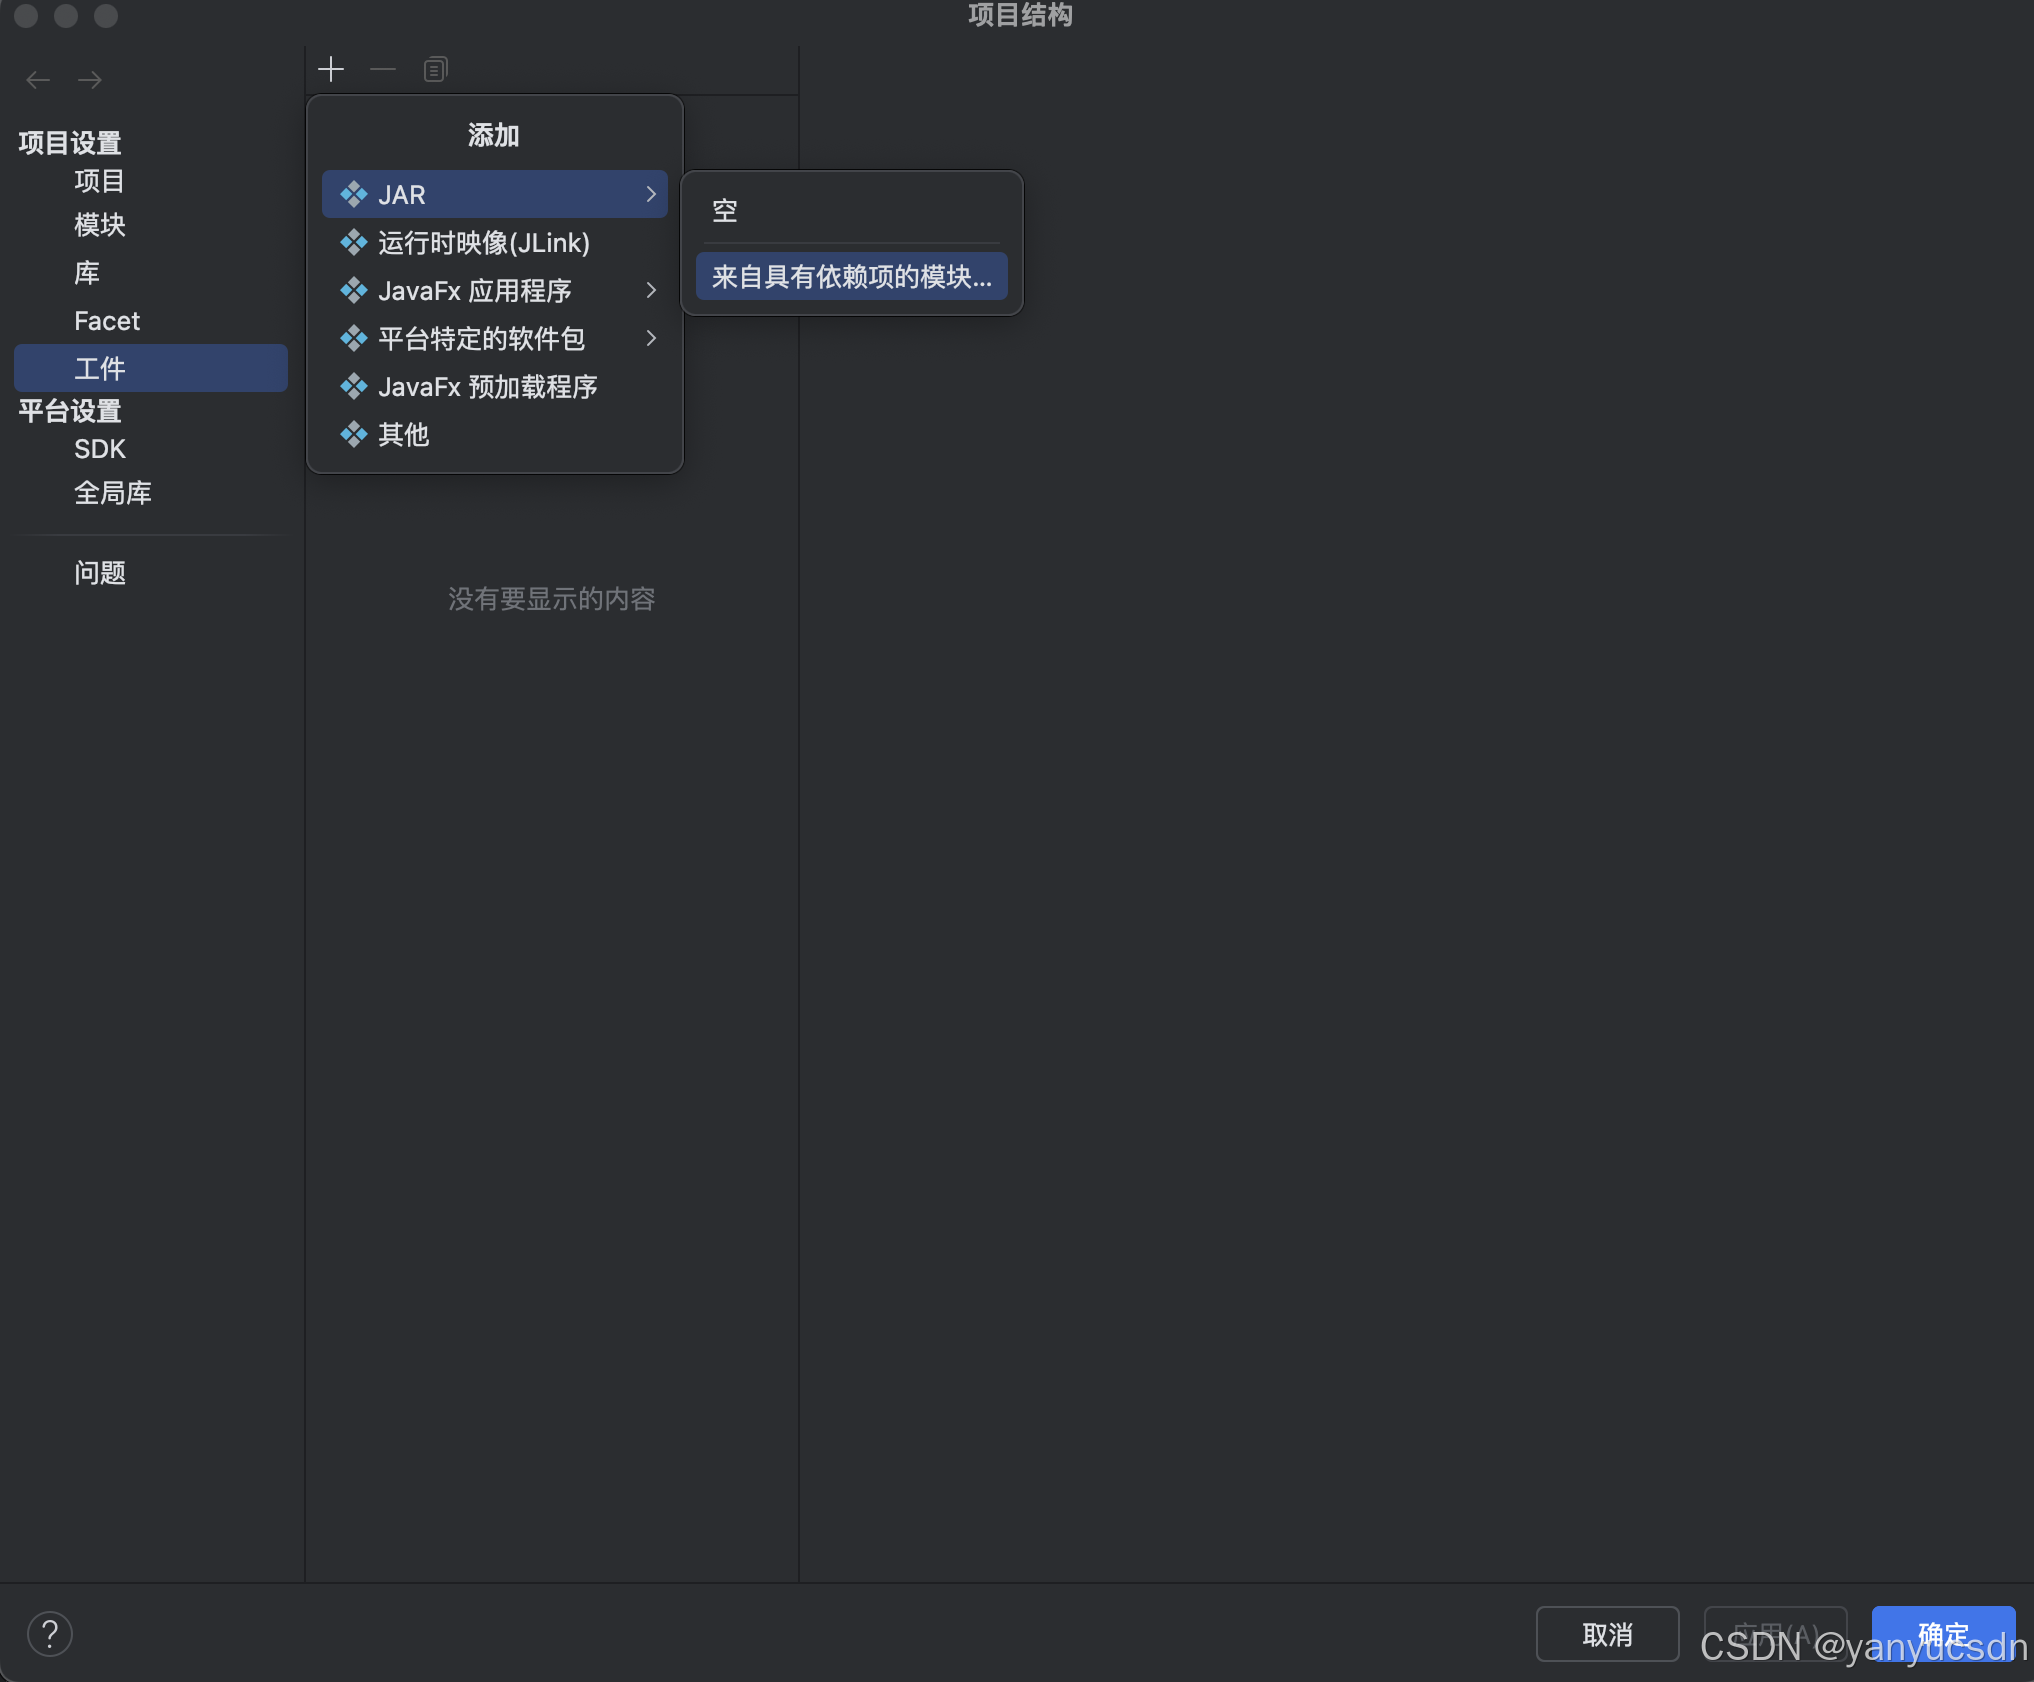Select SDK under 平台设置
Viewport: 2034px width, 1682px height.
pos(100,449)
